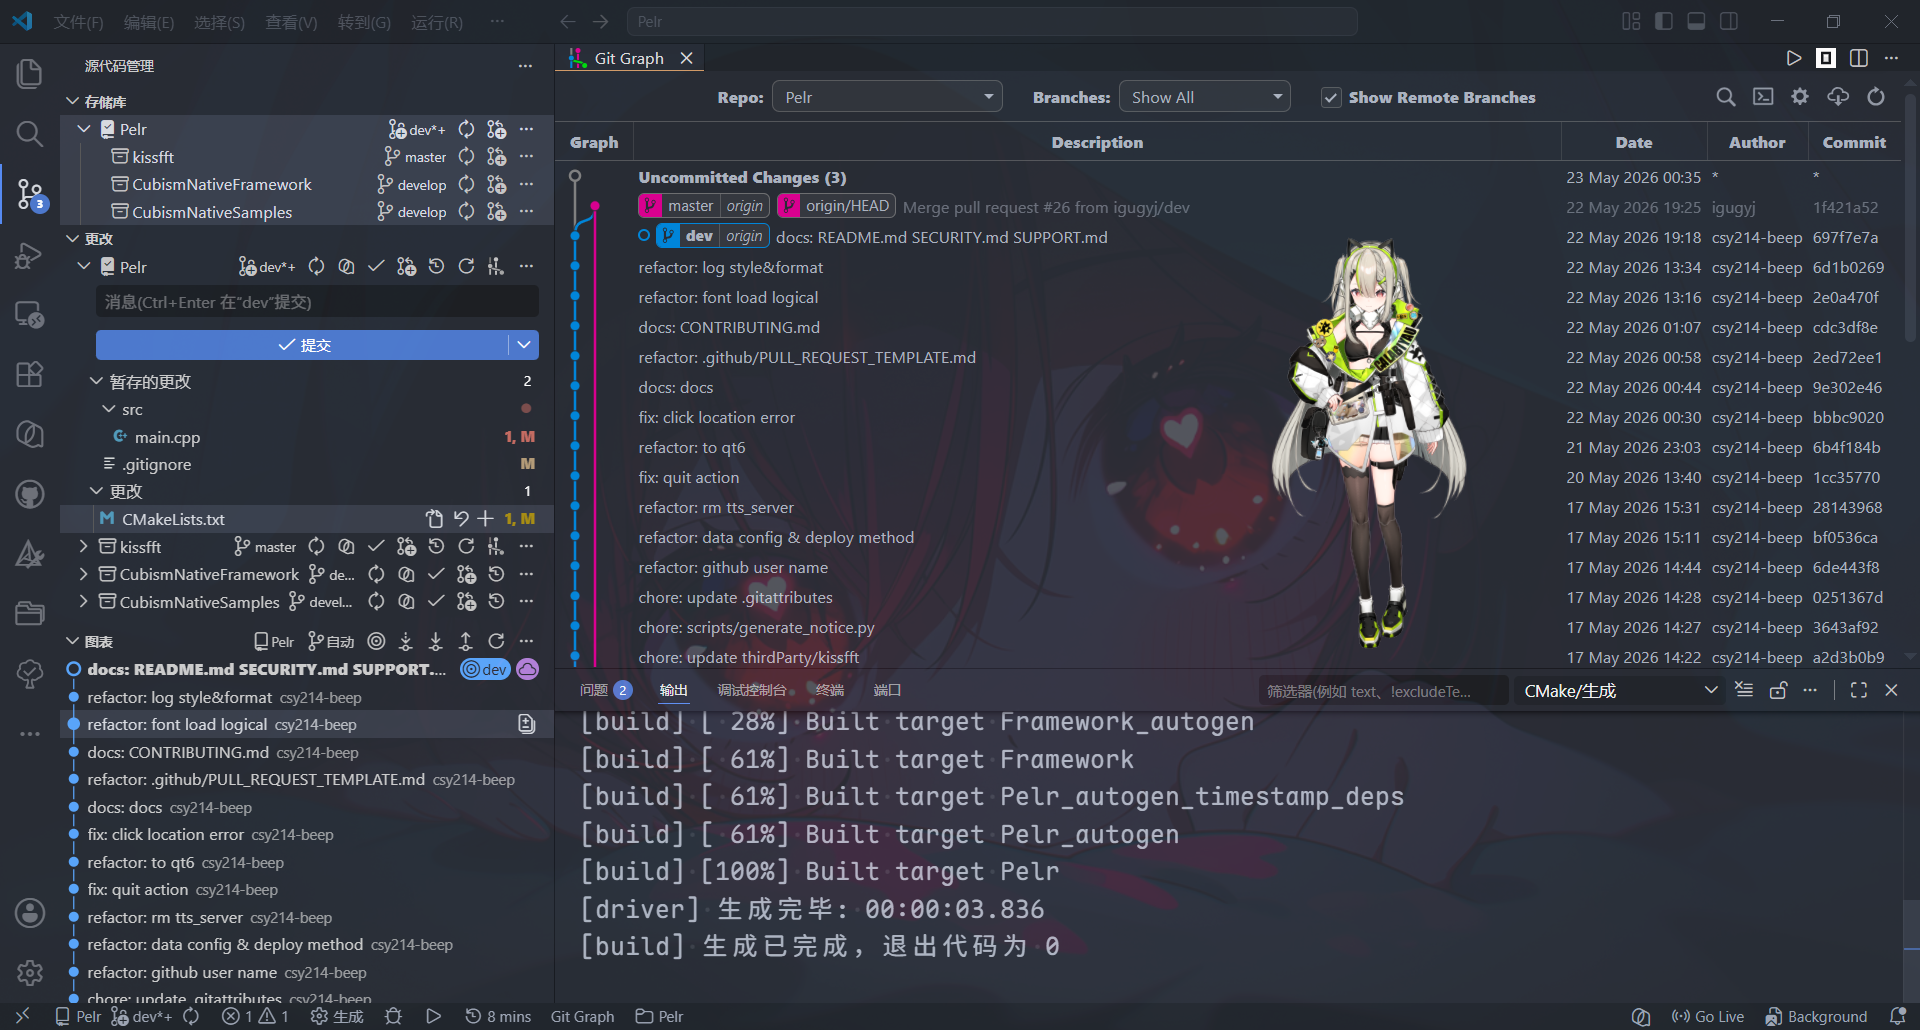This screenshot has height=1030, width=1920.
Task: Click the 生成 build button in status bar
Action: click(337, 1016)
